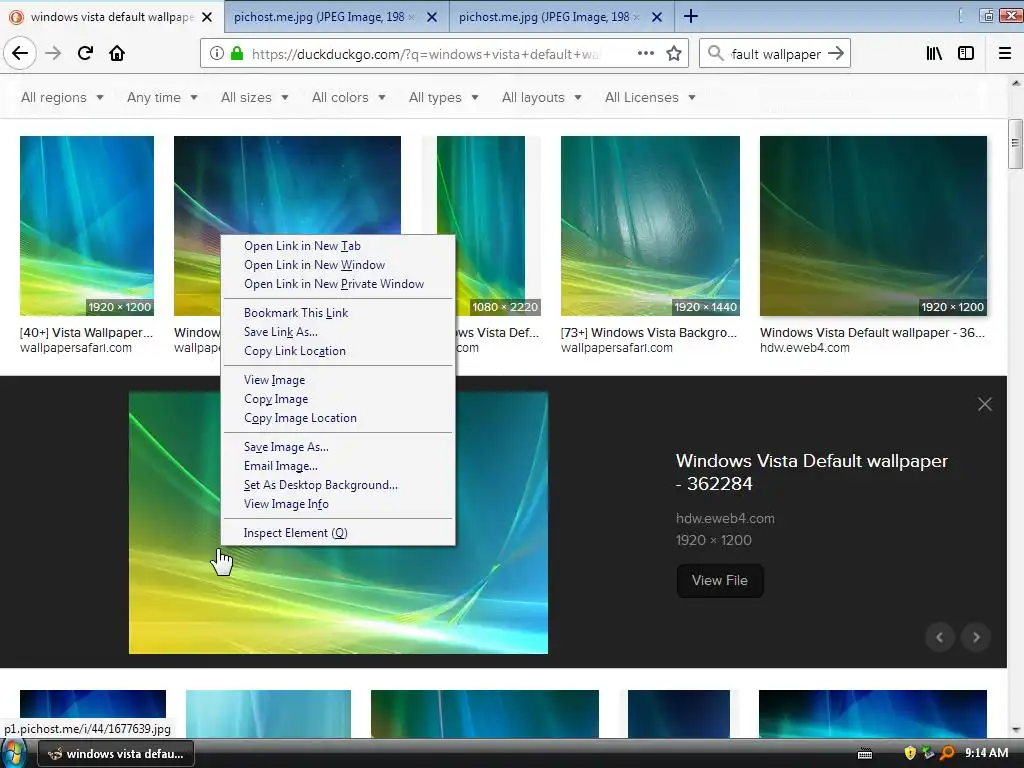This screenshot has height=768, width=1024.
Task: Select Email Image...
Action: click(338, 466)
